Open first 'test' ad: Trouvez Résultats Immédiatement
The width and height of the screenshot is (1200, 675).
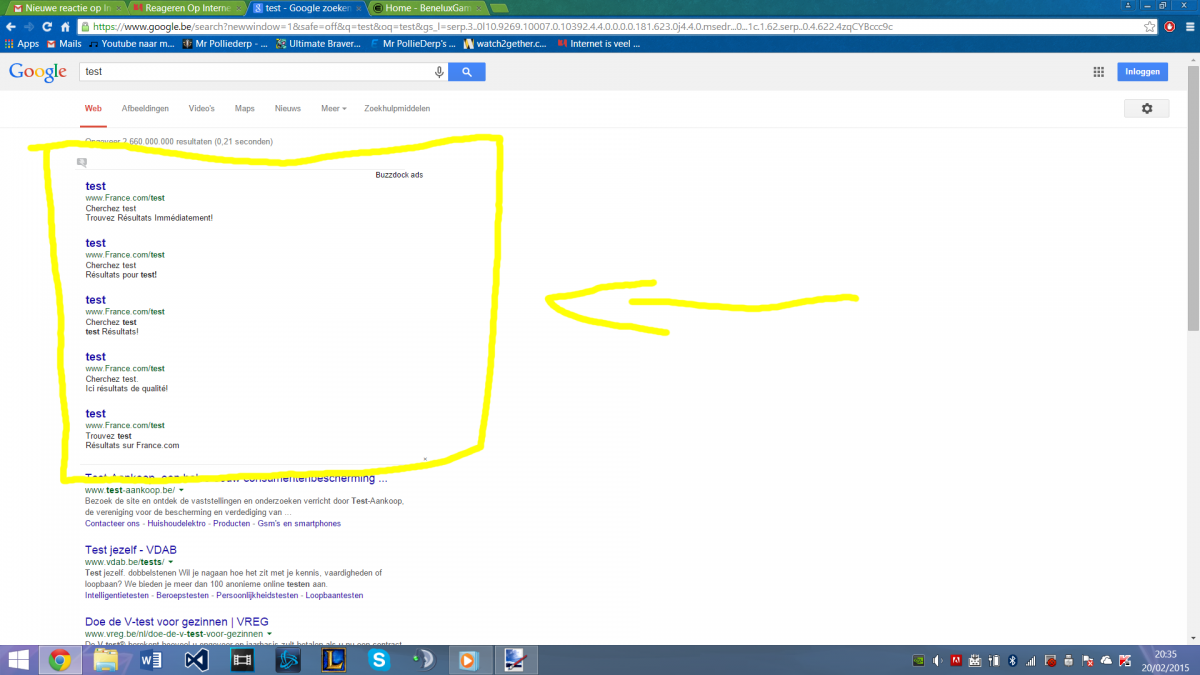point(95,186)
